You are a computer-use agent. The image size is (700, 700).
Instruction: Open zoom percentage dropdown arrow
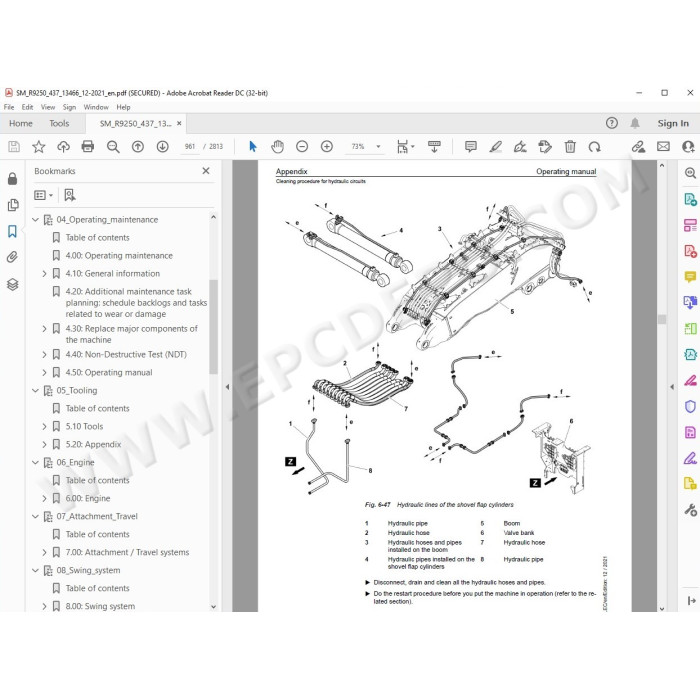tap(379, 146)
